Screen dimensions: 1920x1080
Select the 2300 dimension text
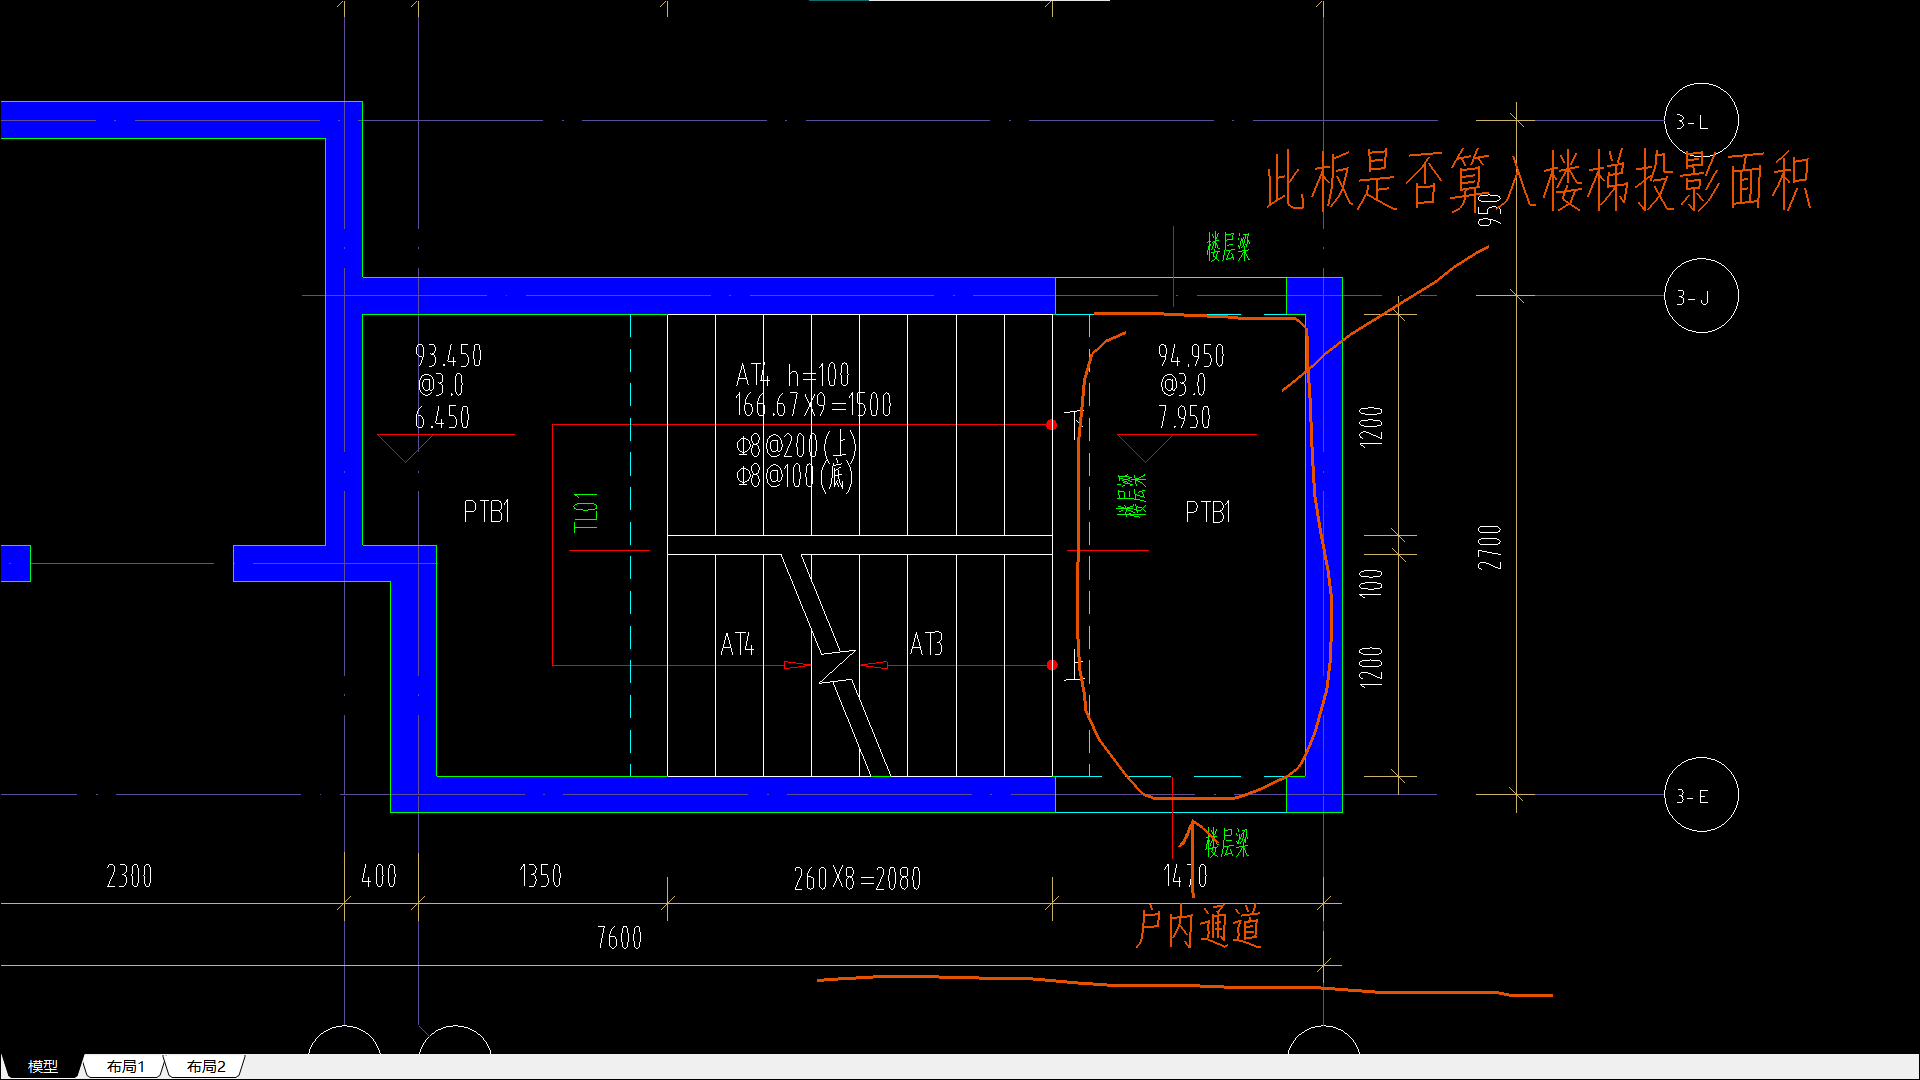(129, 877)
